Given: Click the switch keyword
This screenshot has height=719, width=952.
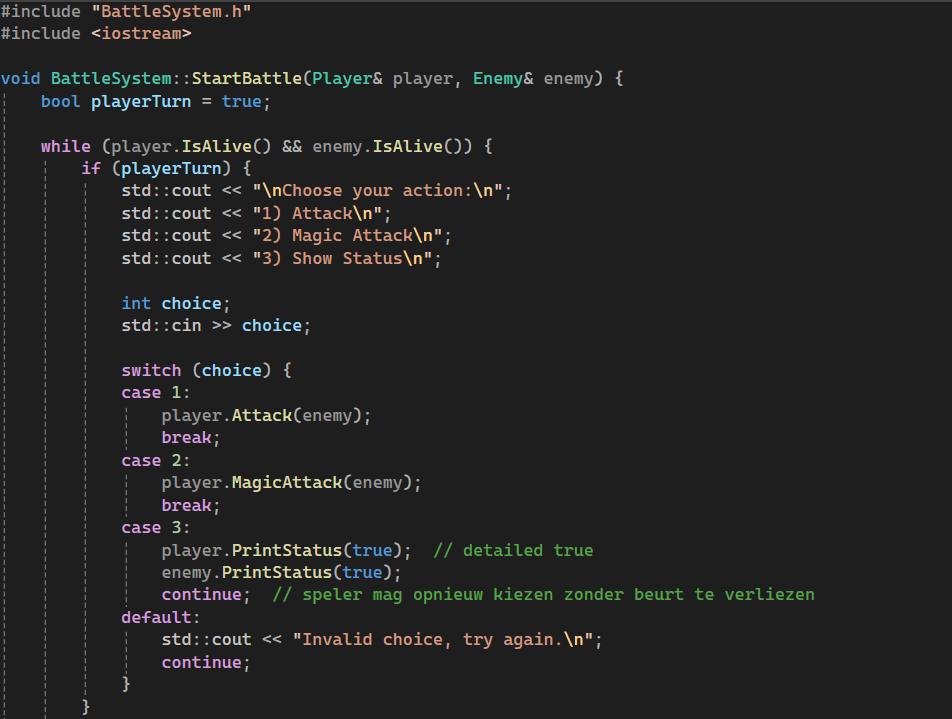Looking at the screenshot, I should pyautogui.click(x=151, y=371).
